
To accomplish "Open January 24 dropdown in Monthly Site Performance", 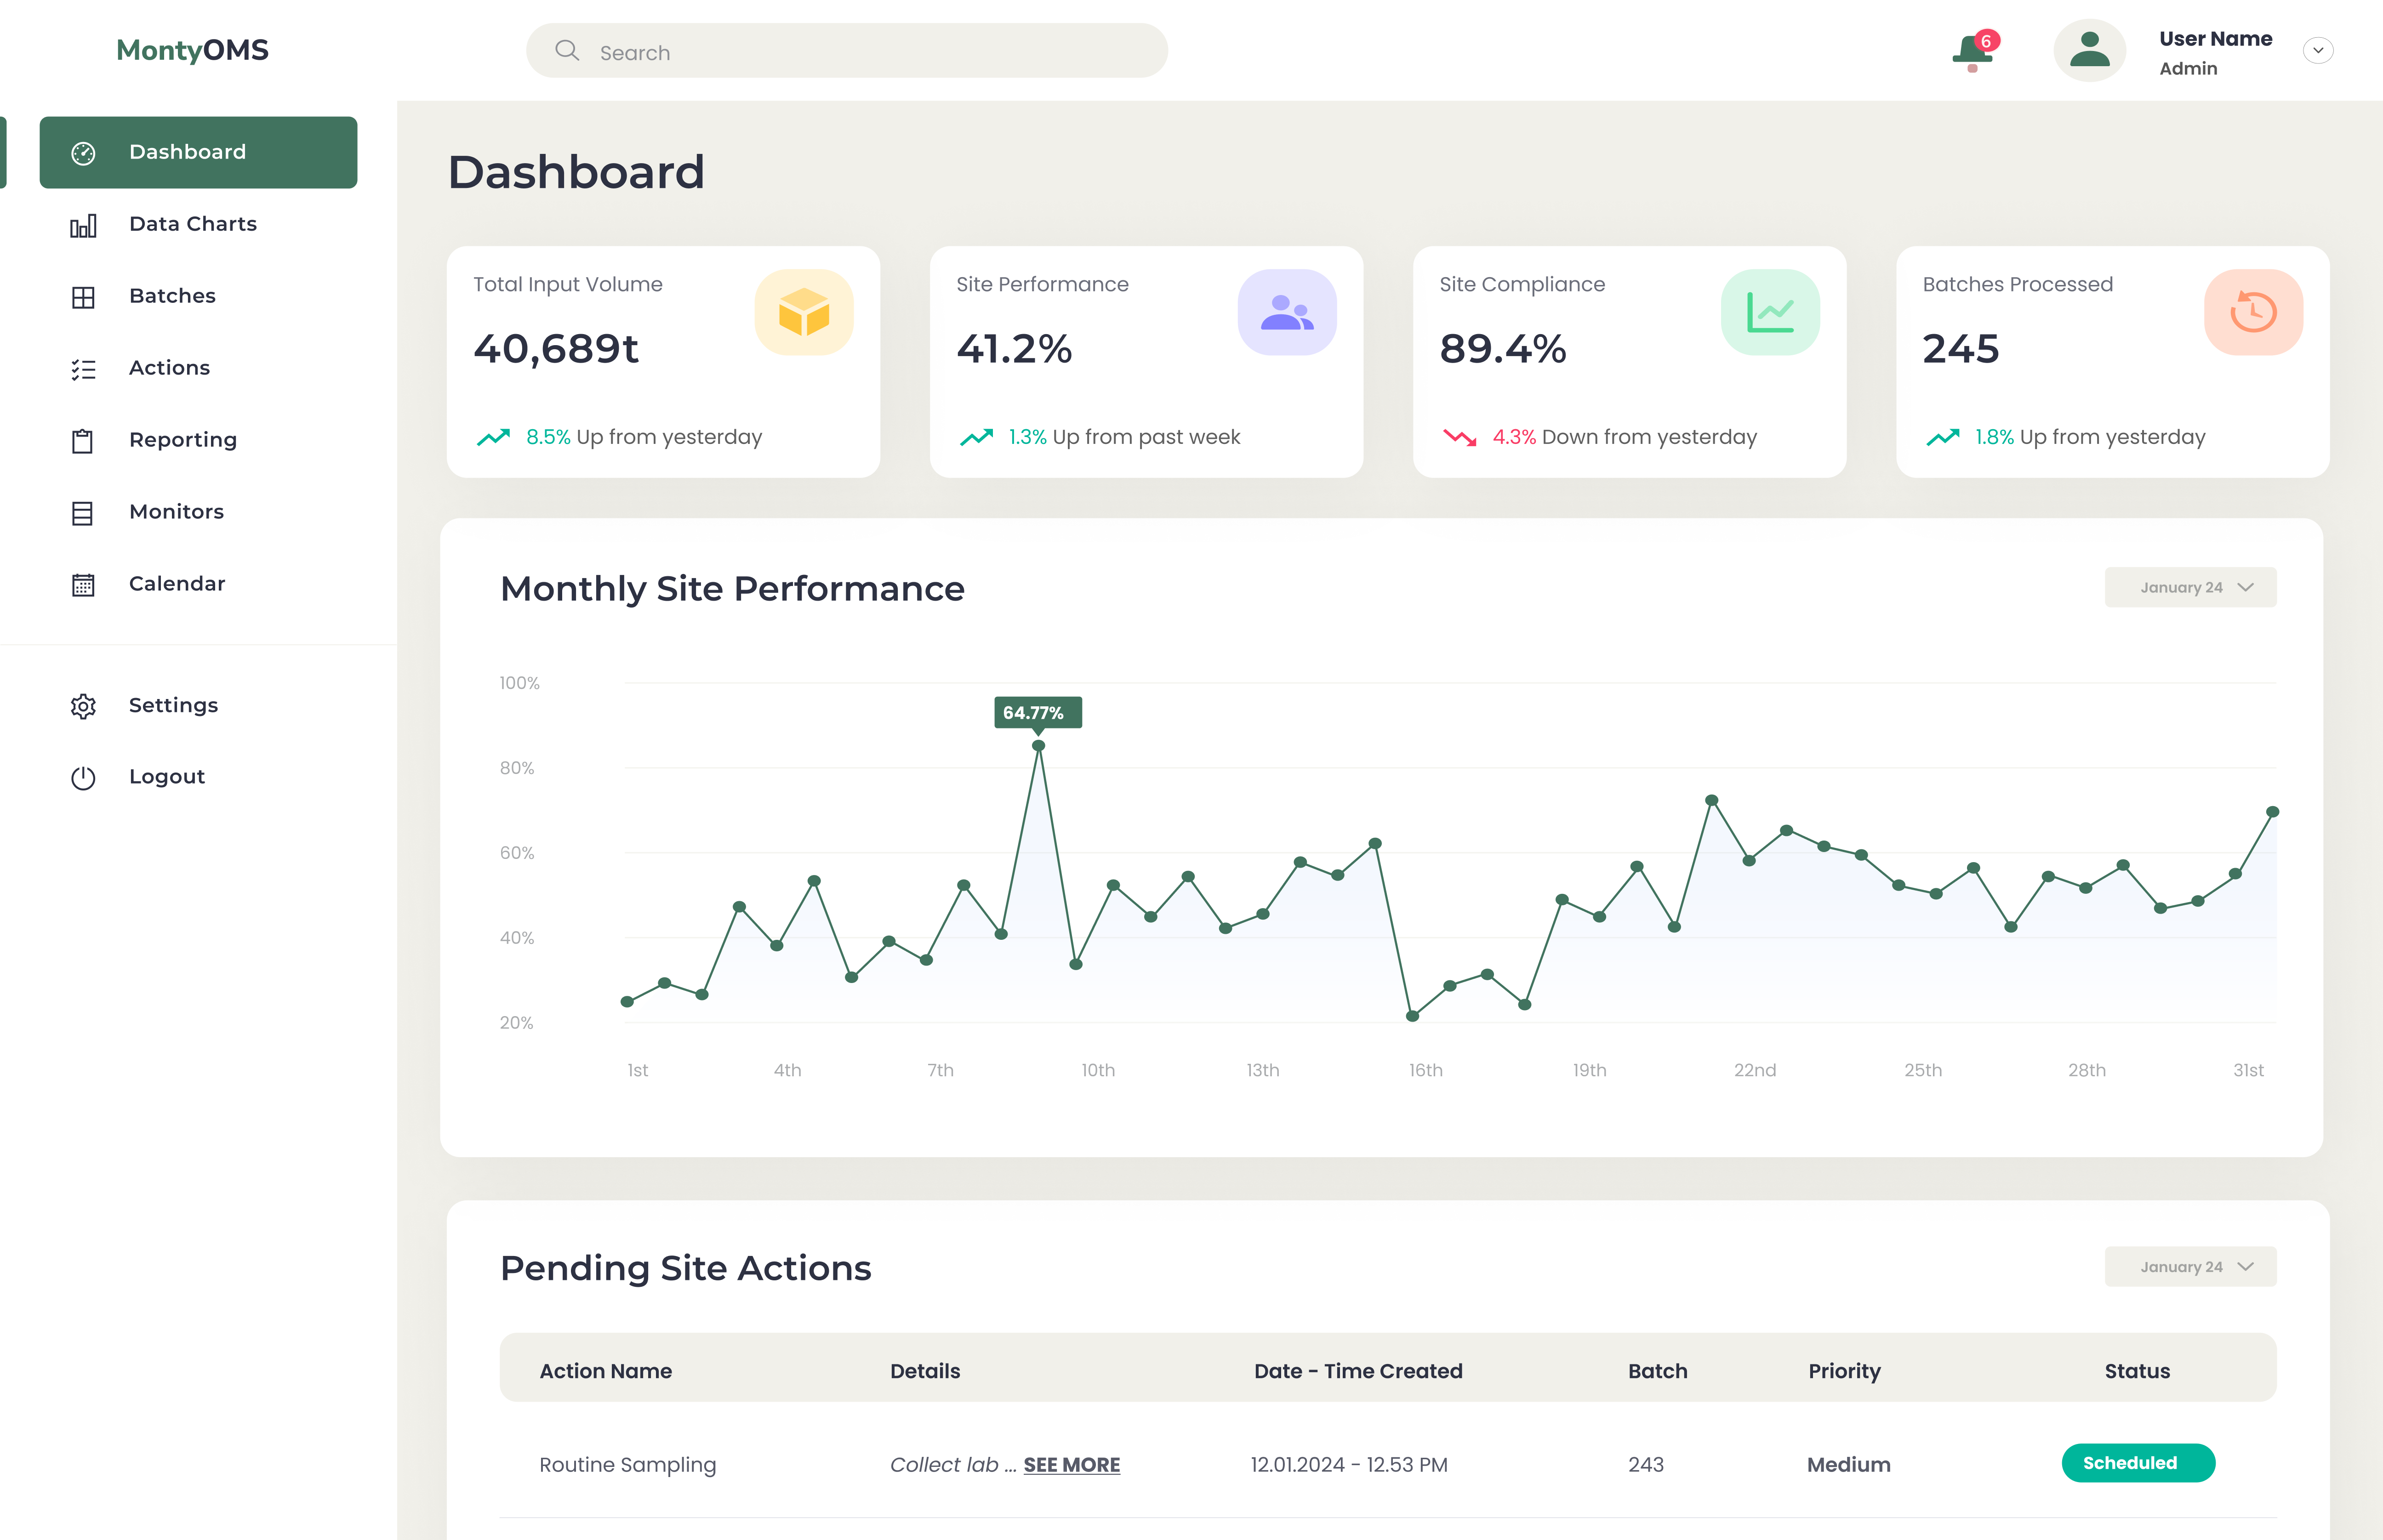I will tap(2190, 587).
